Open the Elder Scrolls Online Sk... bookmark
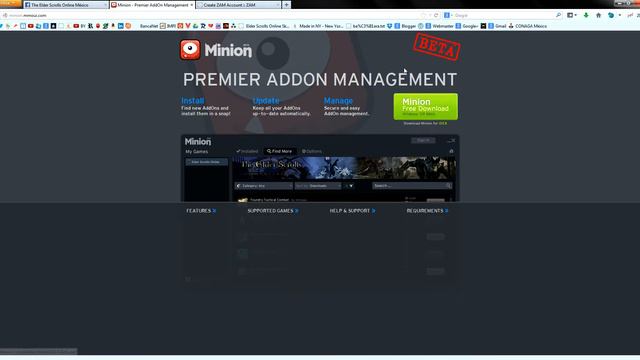The height and width of the screenshot is (360, 640). point(264,26)
